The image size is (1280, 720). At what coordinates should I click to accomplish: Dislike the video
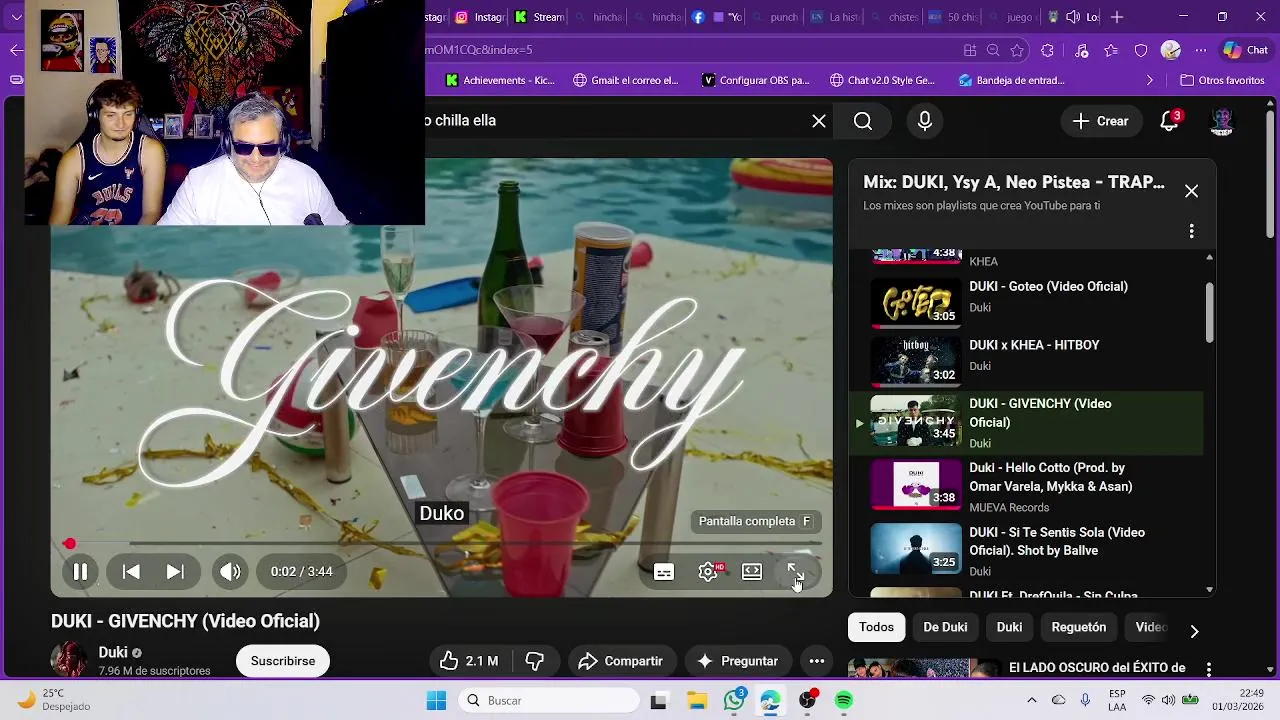tap(535, 661)
